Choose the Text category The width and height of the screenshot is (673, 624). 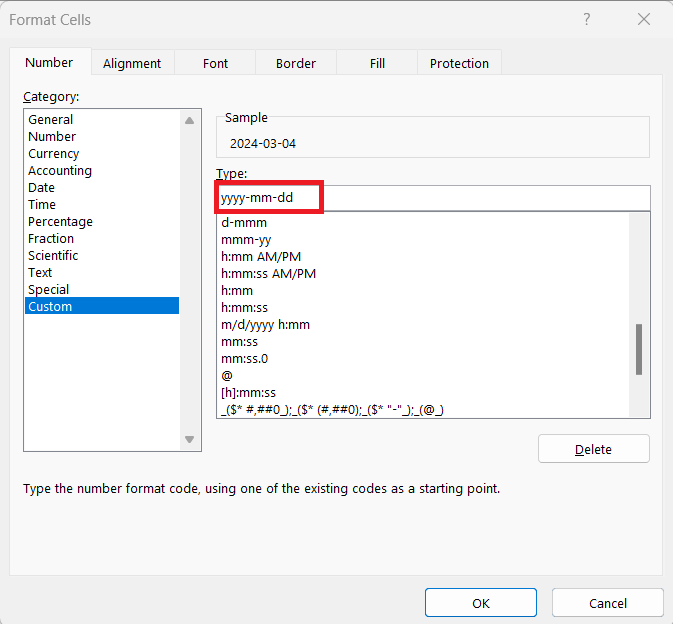pos(102,273)
